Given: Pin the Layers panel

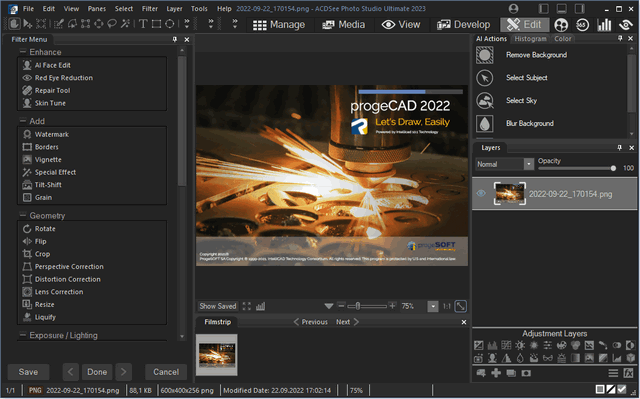Looking at the screenshot, I should [x=620, y=148].
